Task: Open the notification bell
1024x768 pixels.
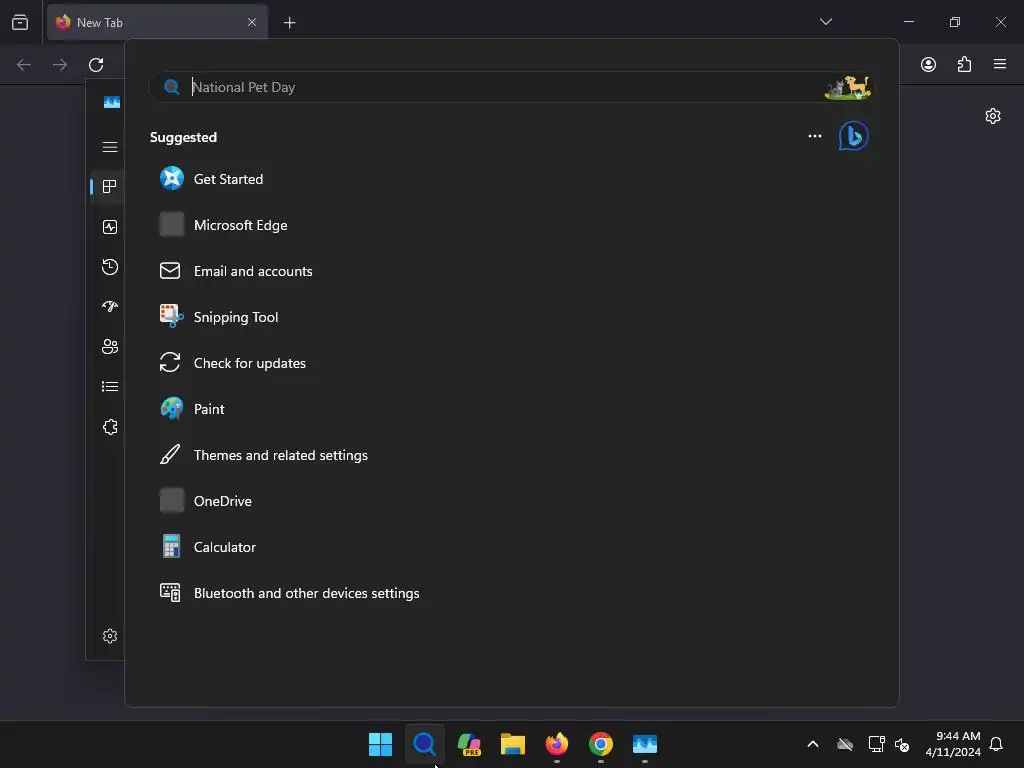Action: pyautogui.click(x=996, y=744)
